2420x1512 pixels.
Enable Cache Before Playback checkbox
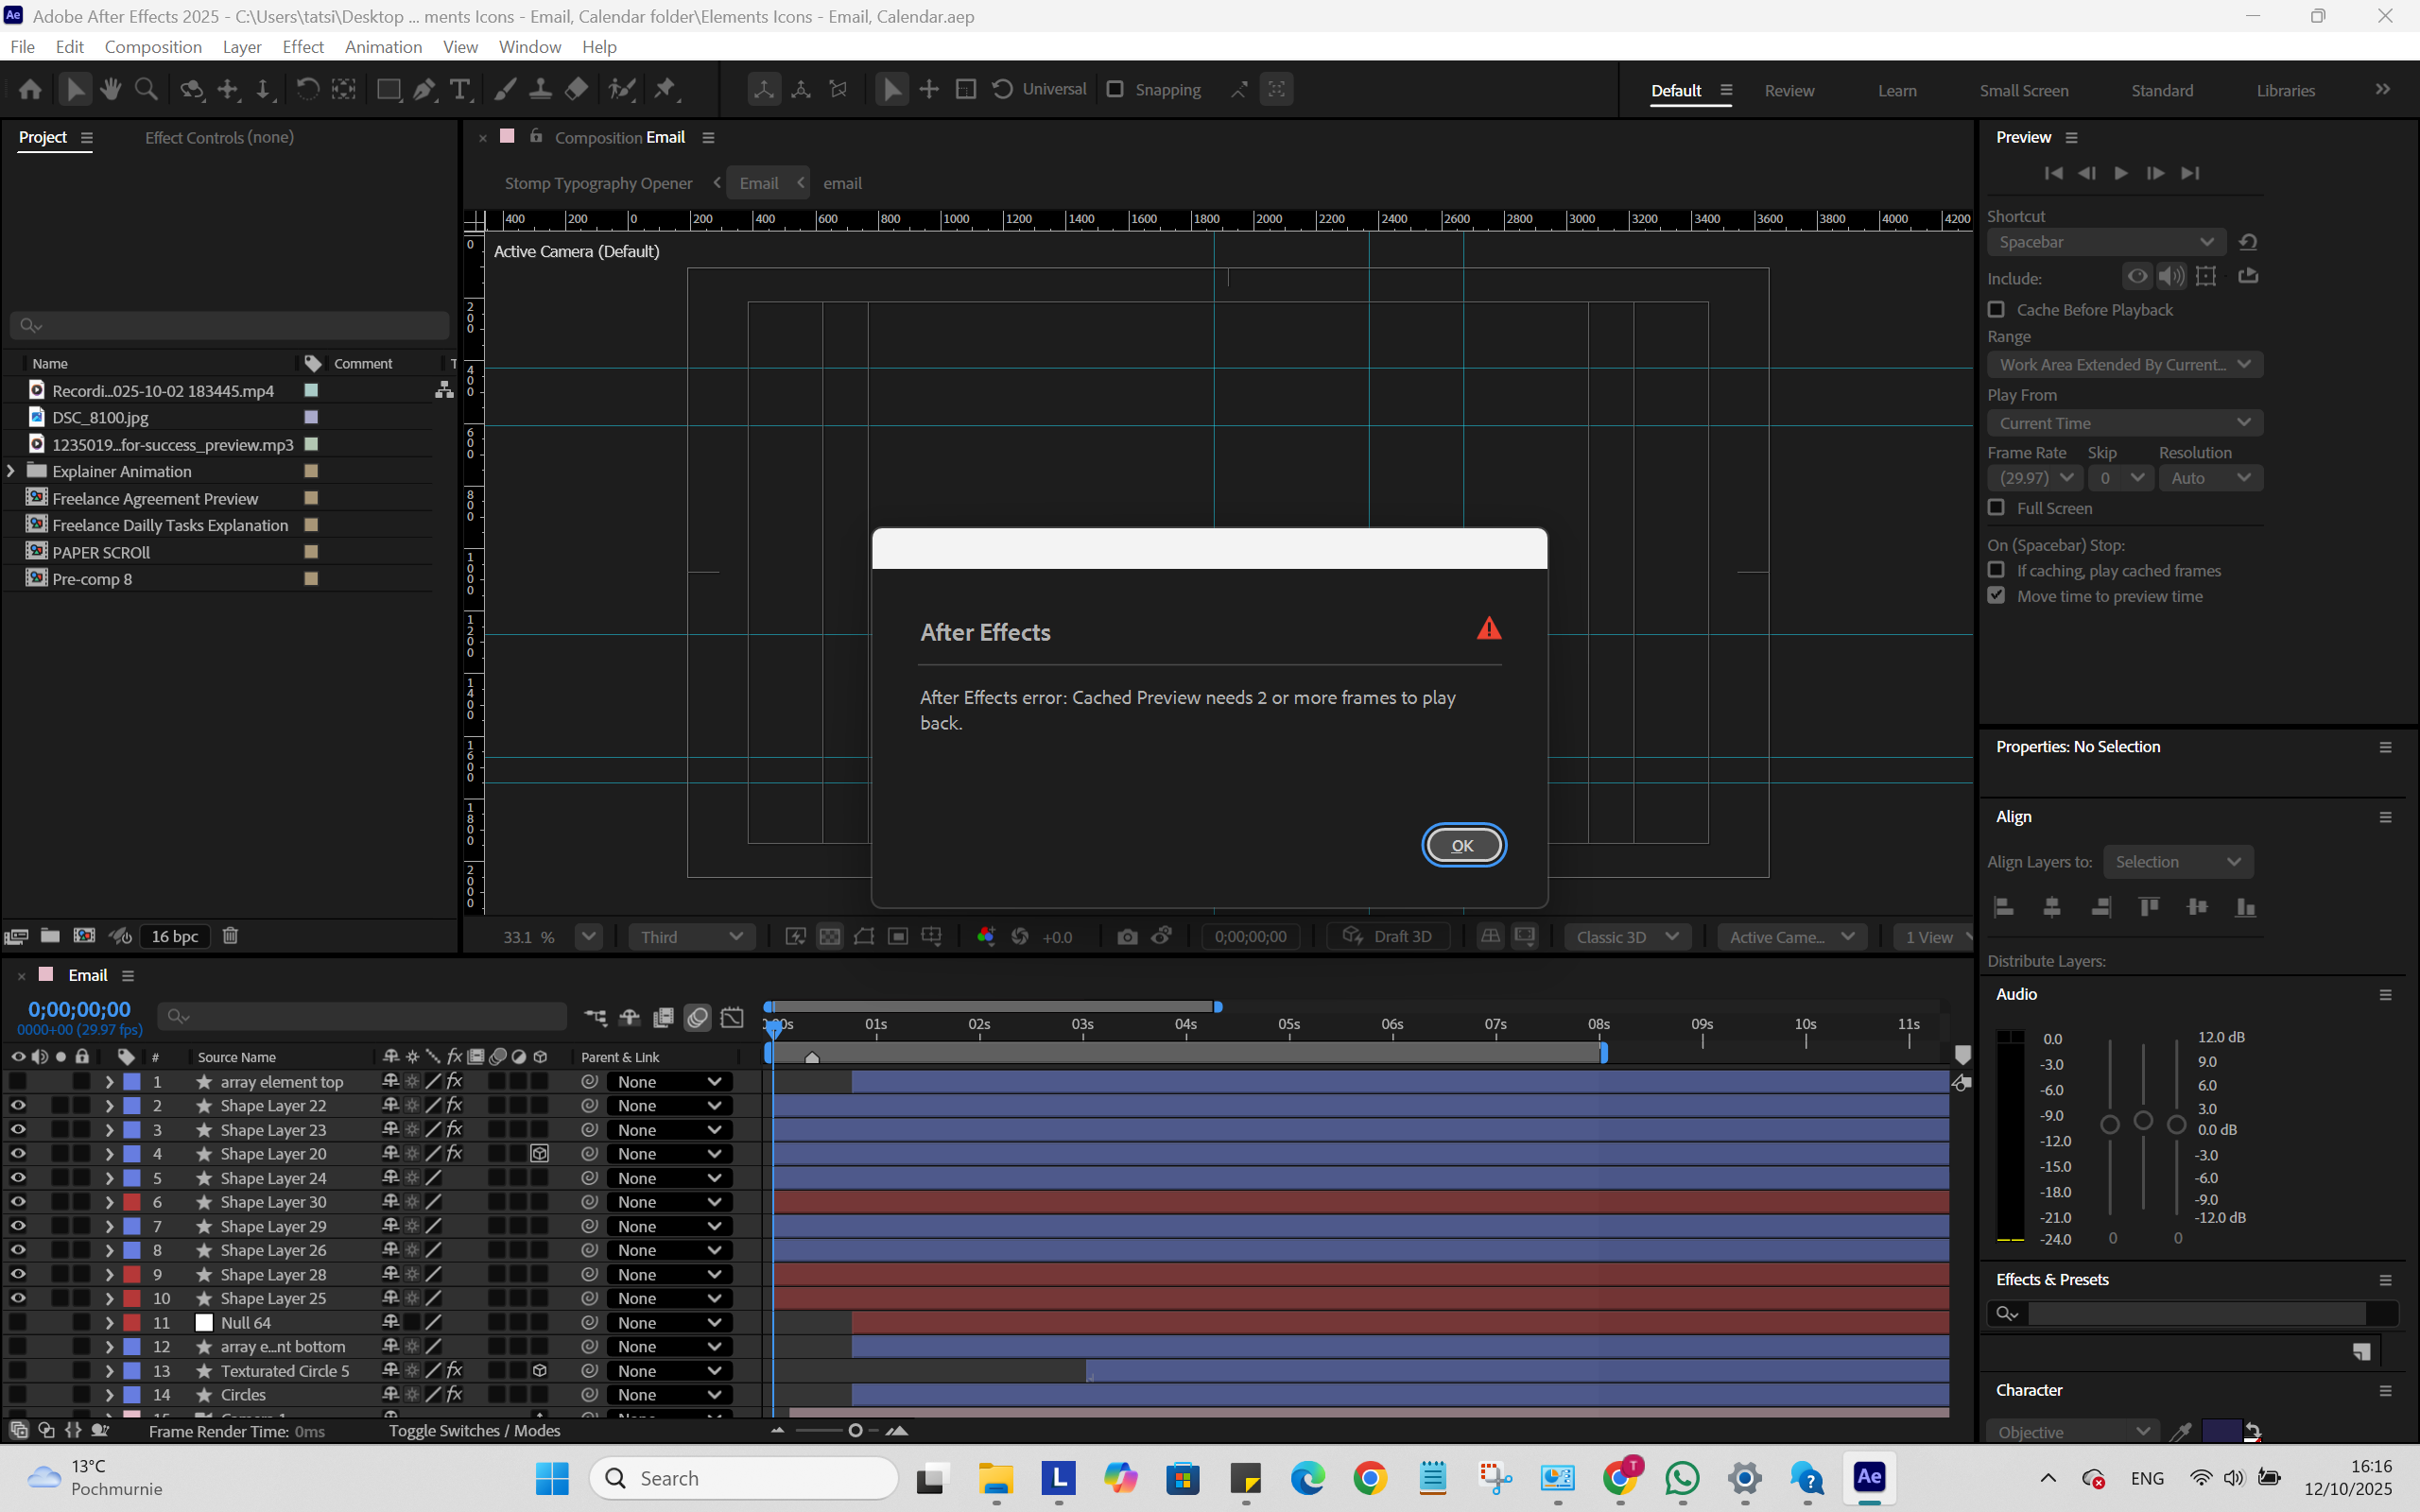(x=1997, y=310)
